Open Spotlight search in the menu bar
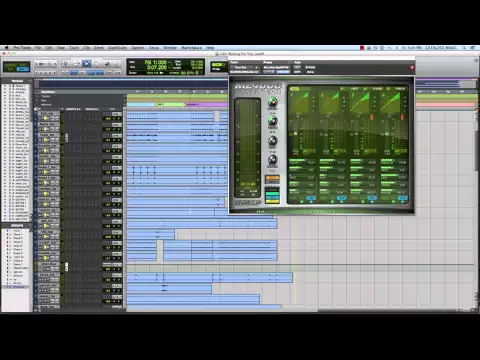This screenshot has height=360, width=480. (x=464, y=48)
